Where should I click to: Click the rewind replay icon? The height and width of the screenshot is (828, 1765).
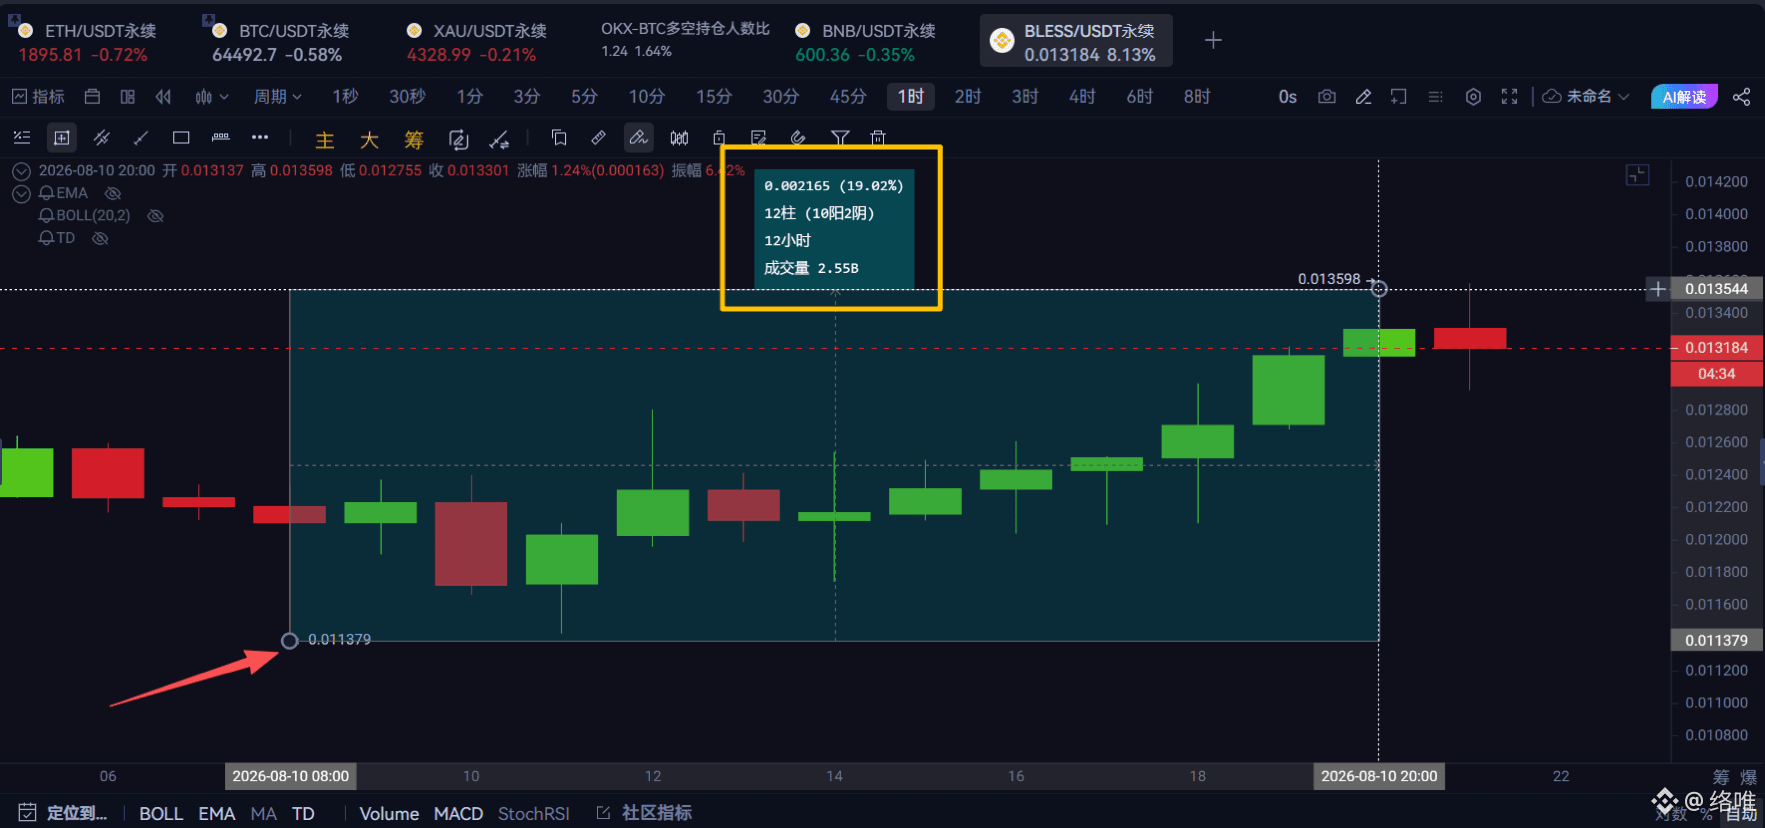click(163, 97)
